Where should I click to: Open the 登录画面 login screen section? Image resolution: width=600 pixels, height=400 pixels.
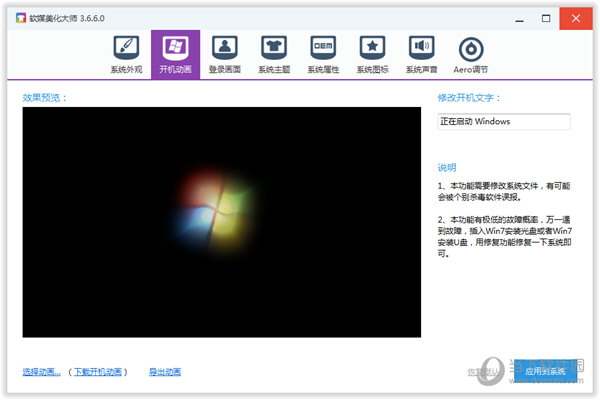pos(225,55)
